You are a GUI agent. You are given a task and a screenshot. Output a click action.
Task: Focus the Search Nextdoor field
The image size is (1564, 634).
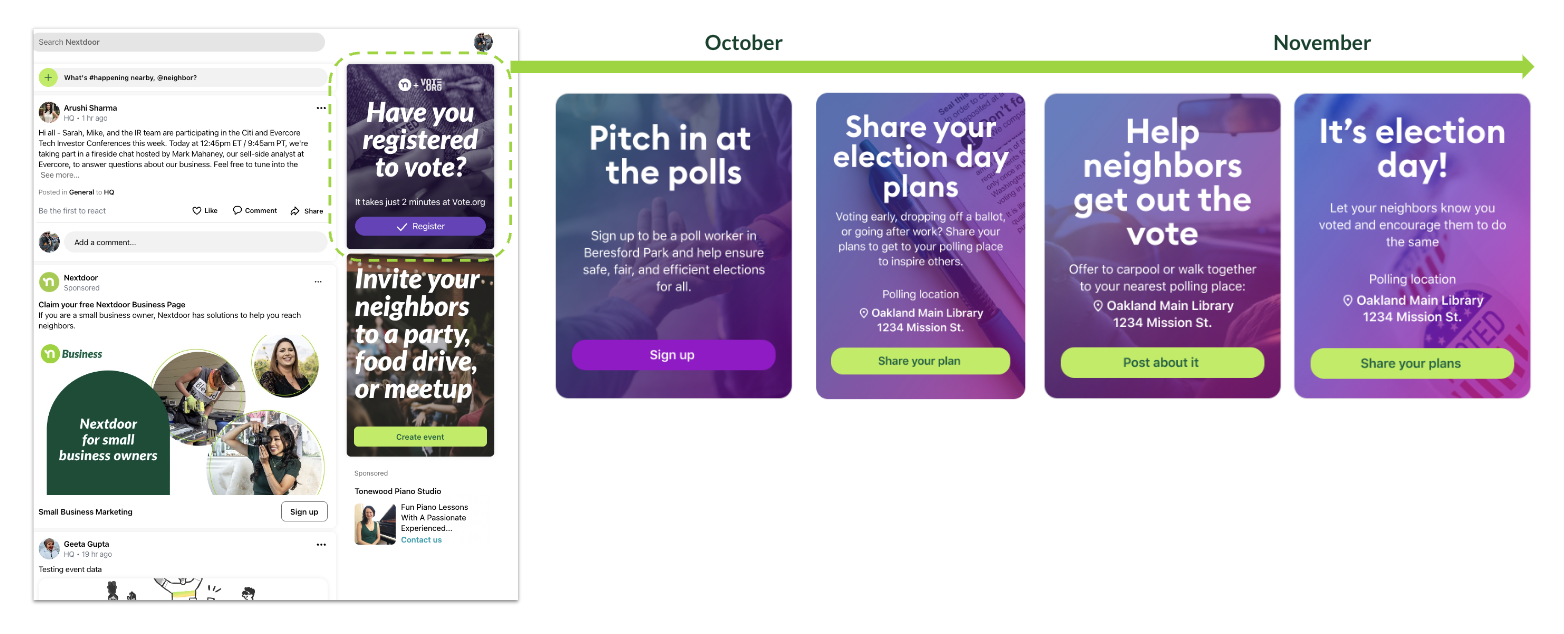point(180,42)
